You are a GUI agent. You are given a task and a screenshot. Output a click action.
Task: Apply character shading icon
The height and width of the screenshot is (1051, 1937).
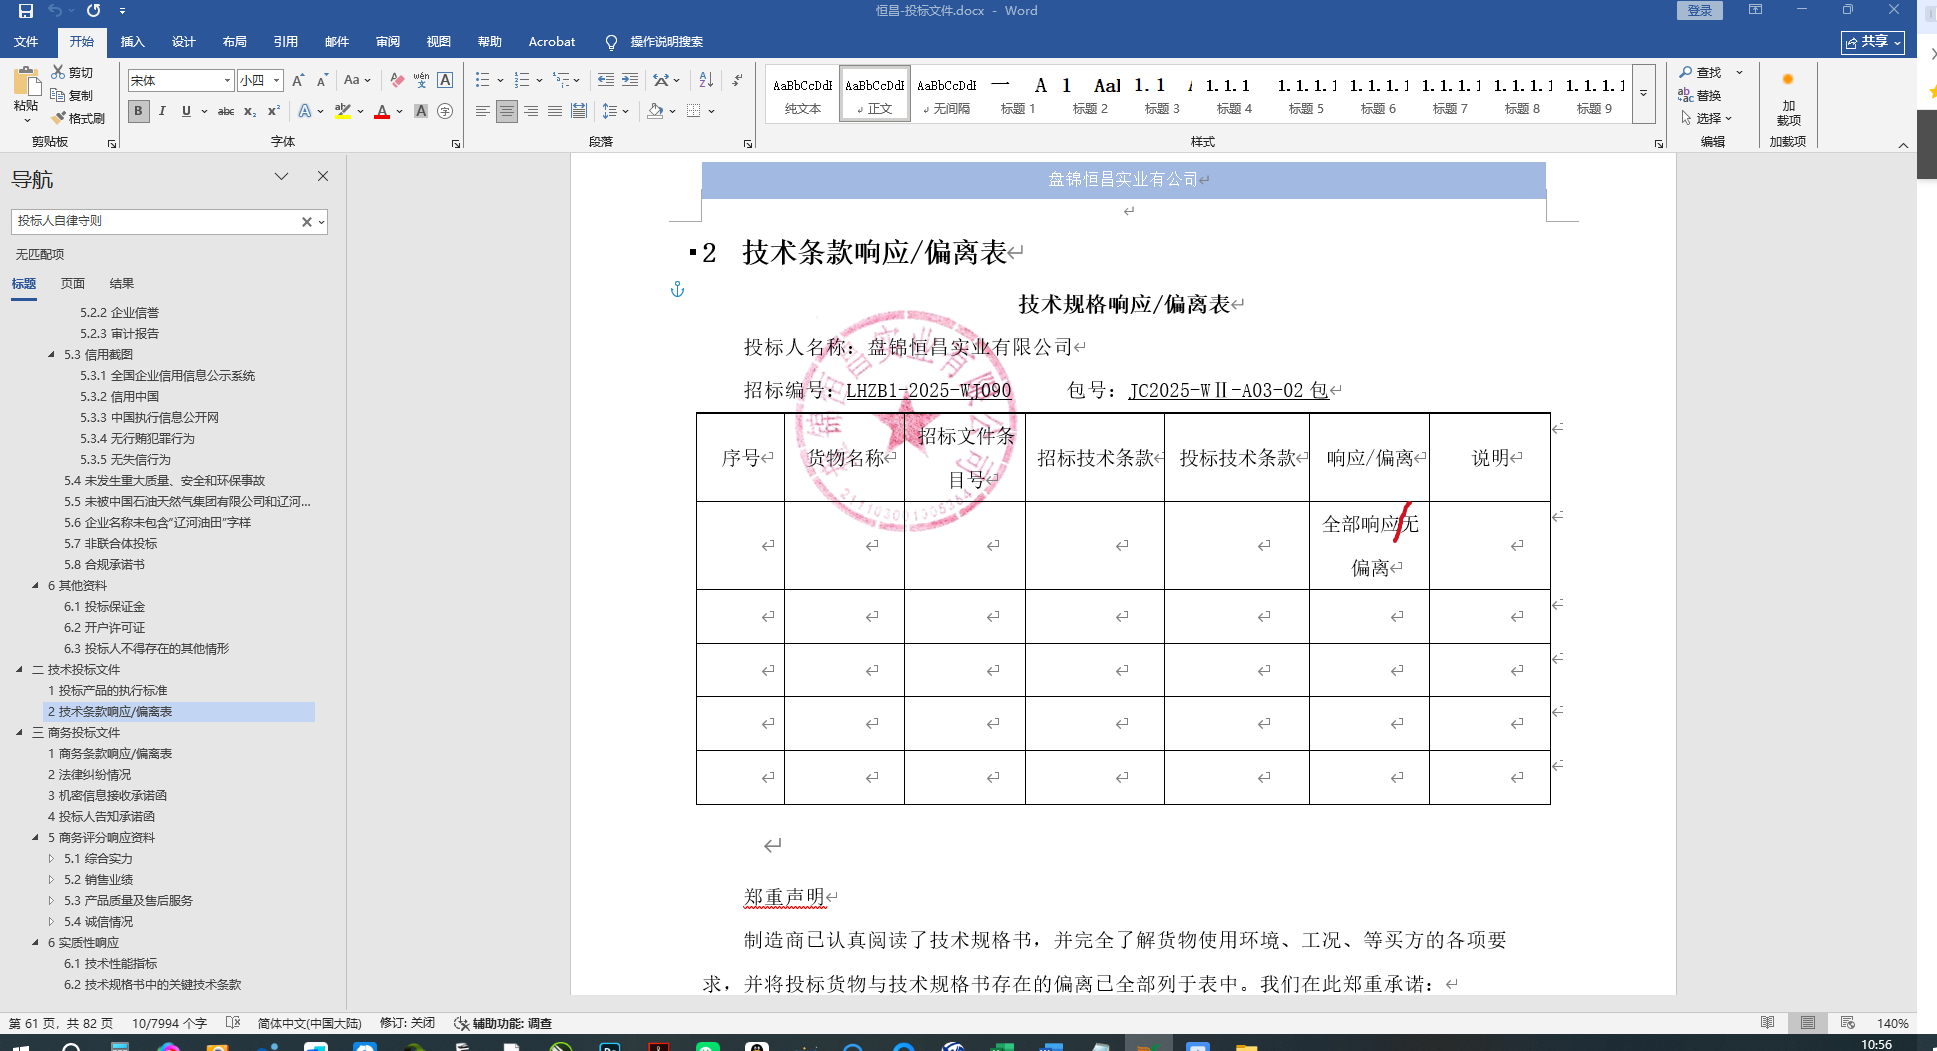(x=421, y=111)
